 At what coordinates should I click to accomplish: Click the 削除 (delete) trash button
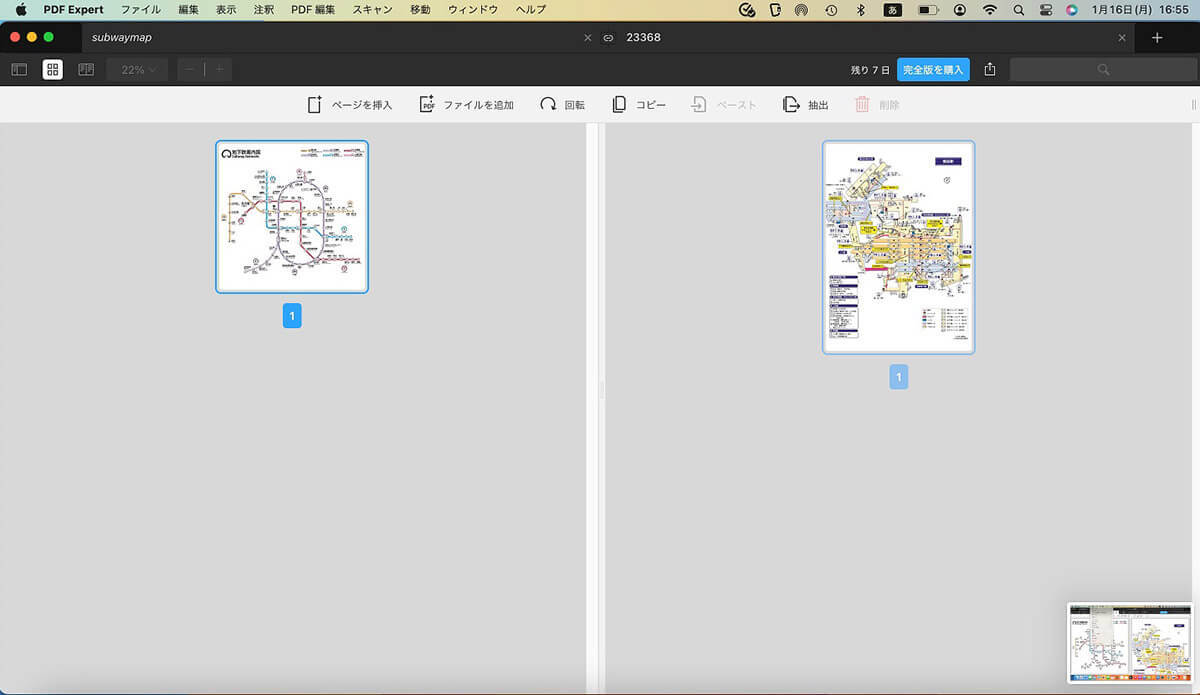pyautogui.click(x=877, y=105)
